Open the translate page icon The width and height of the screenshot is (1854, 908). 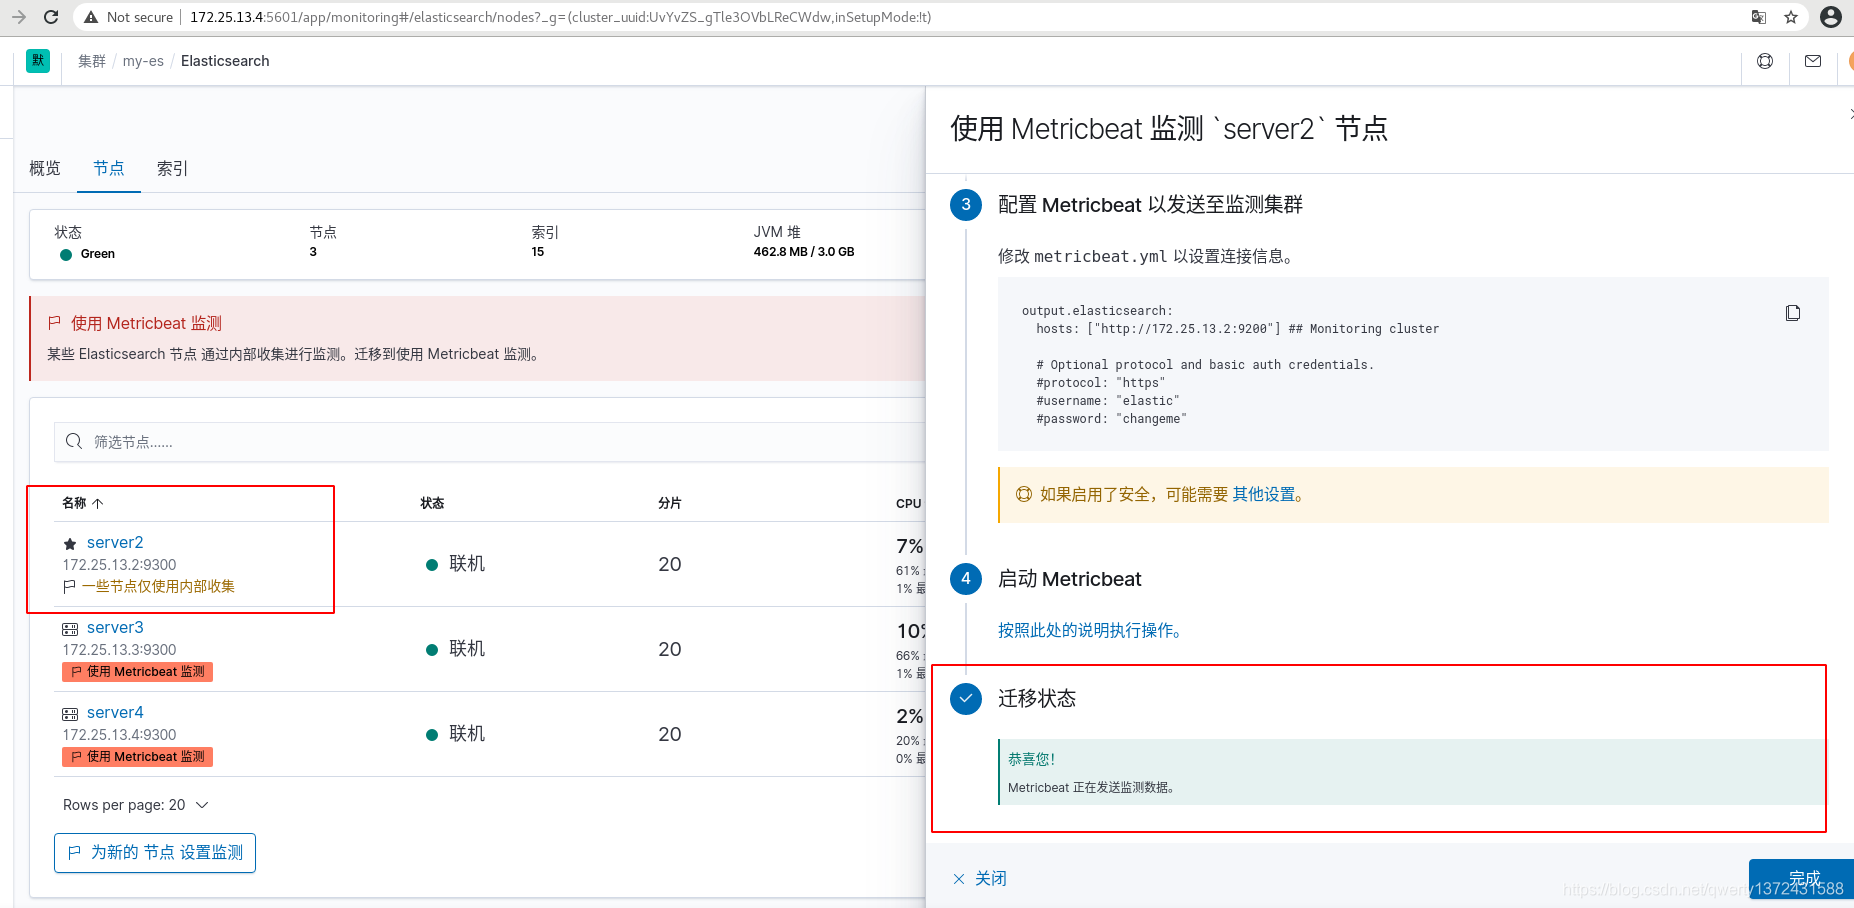(x=1759, y=17)
